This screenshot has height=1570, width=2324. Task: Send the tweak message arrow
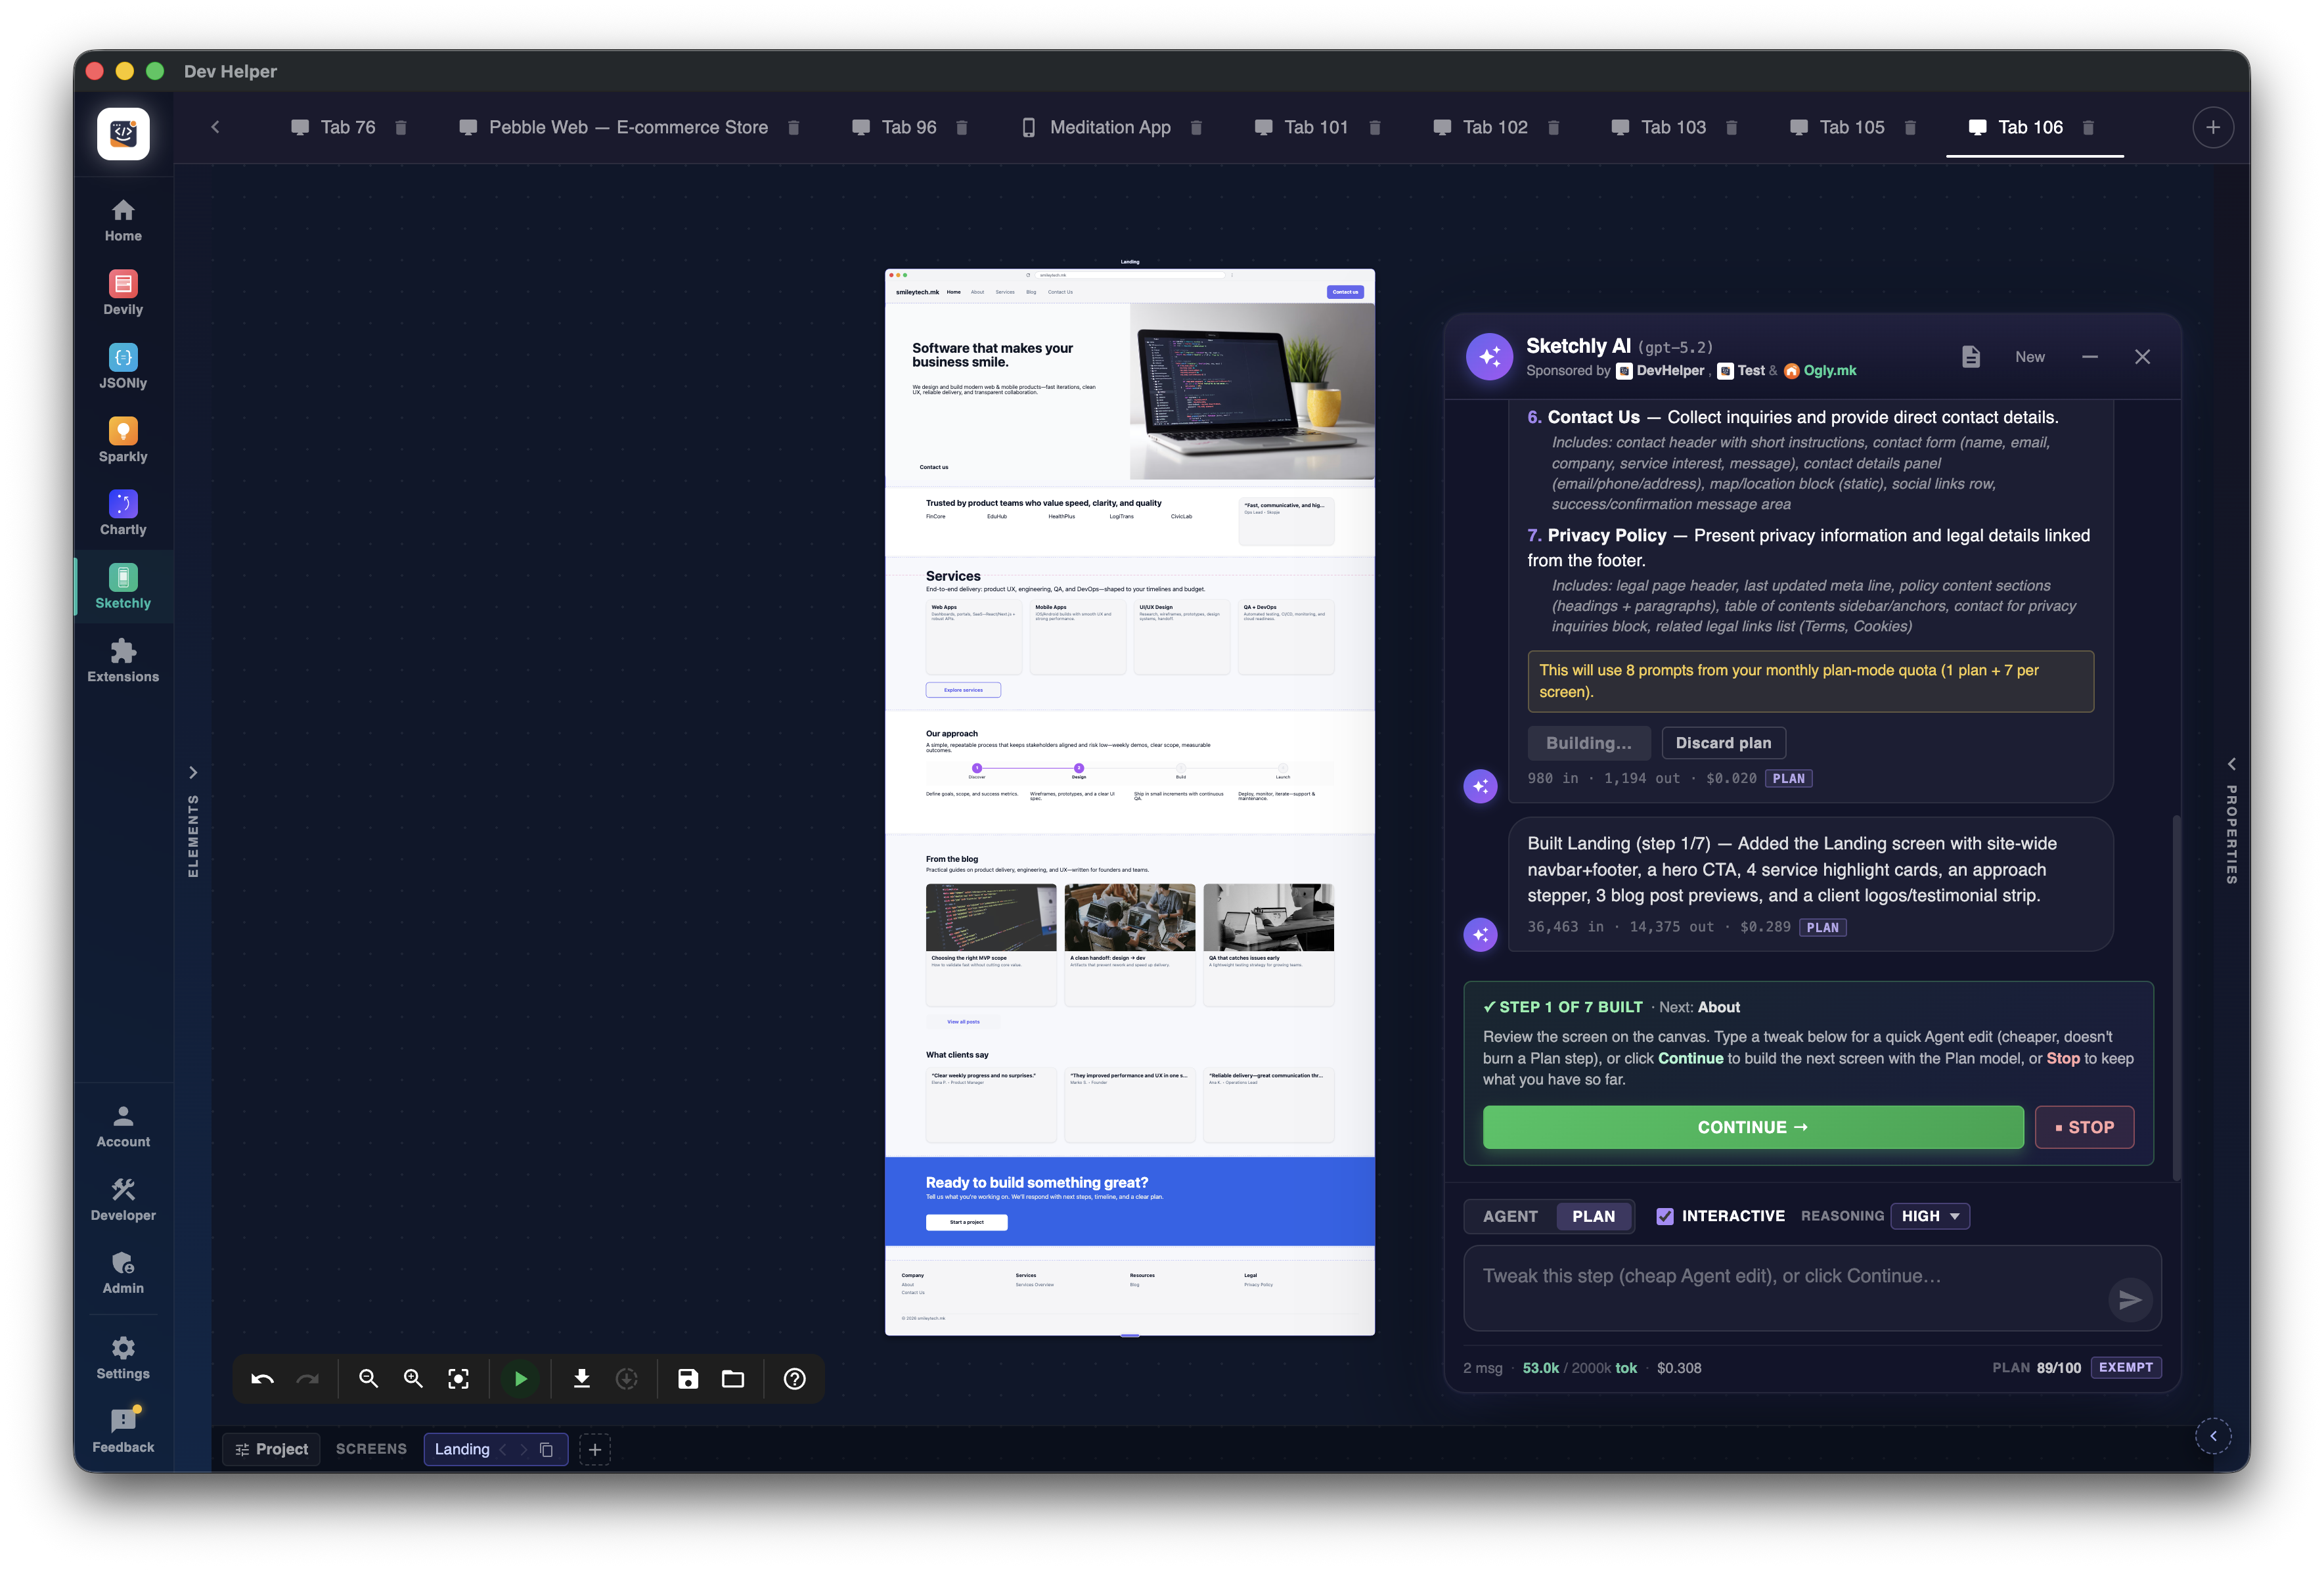pos(2130,1299)
